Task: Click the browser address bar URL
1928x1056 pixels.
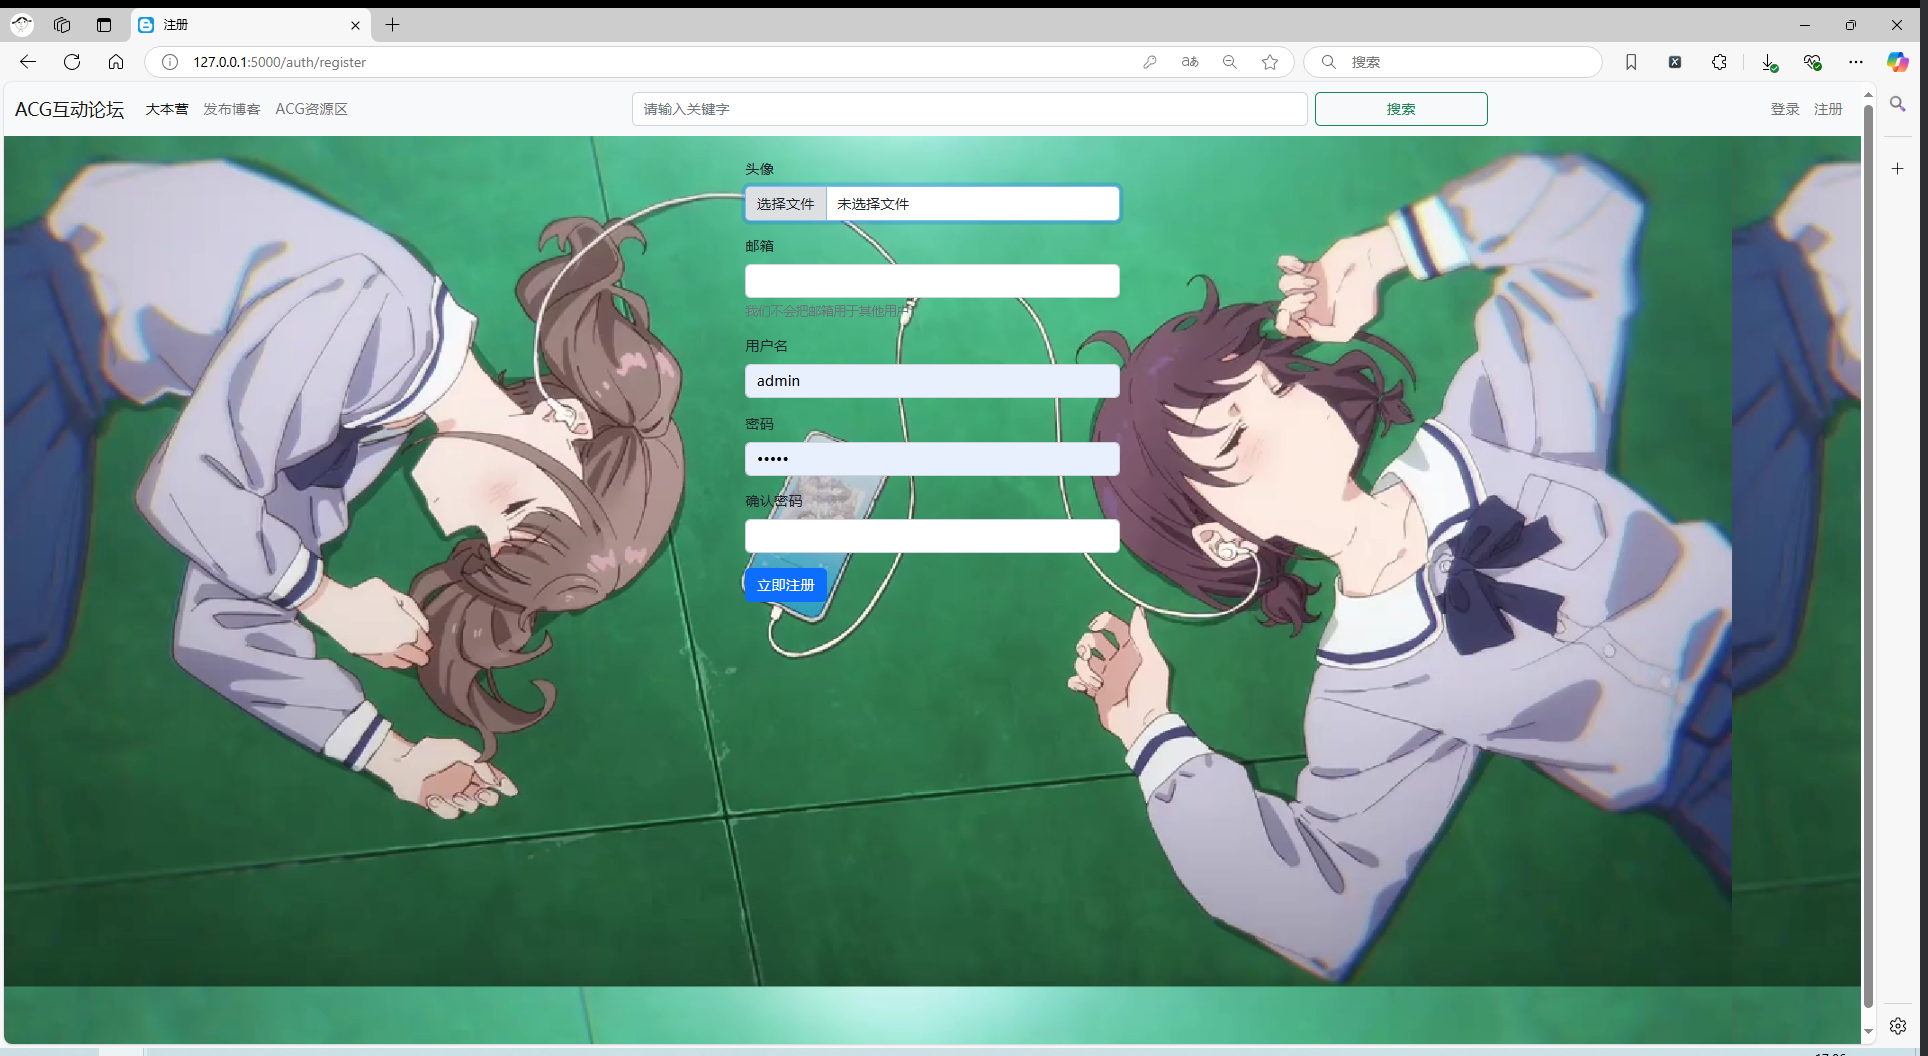Action: (280, 62)
